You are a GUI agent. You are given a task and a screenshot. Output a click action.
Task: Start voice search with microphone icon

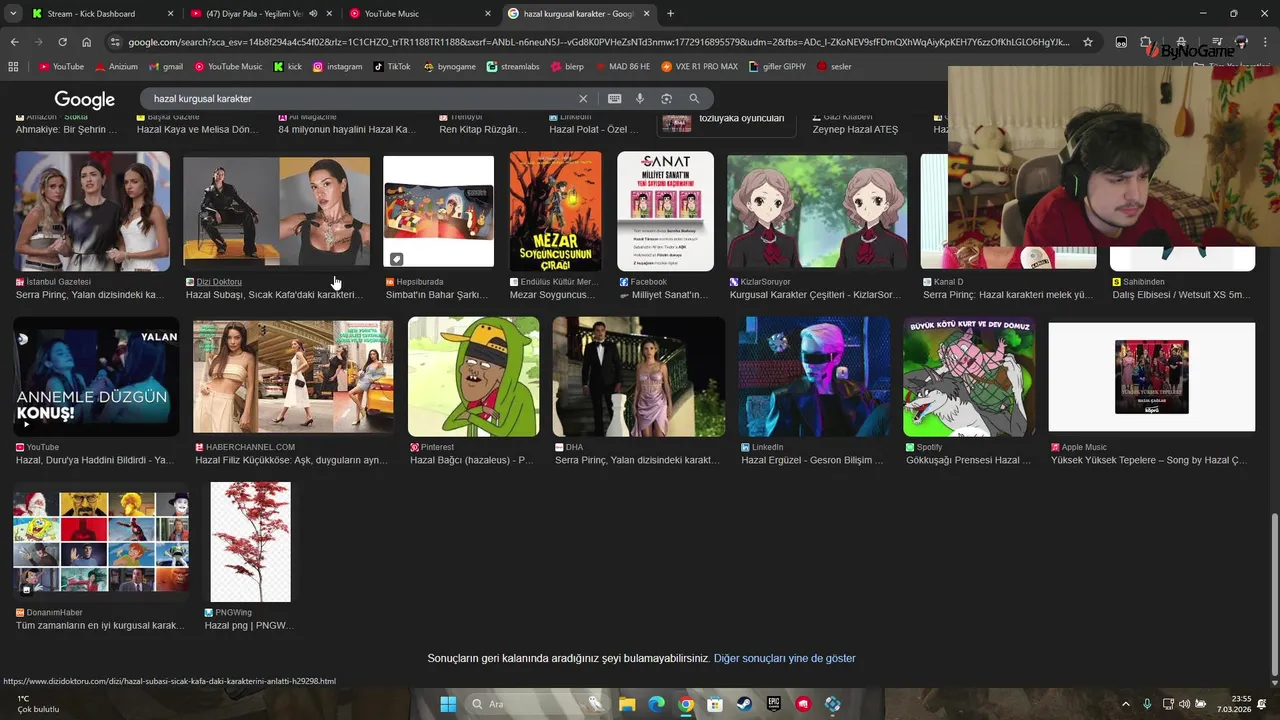point(640,99)
